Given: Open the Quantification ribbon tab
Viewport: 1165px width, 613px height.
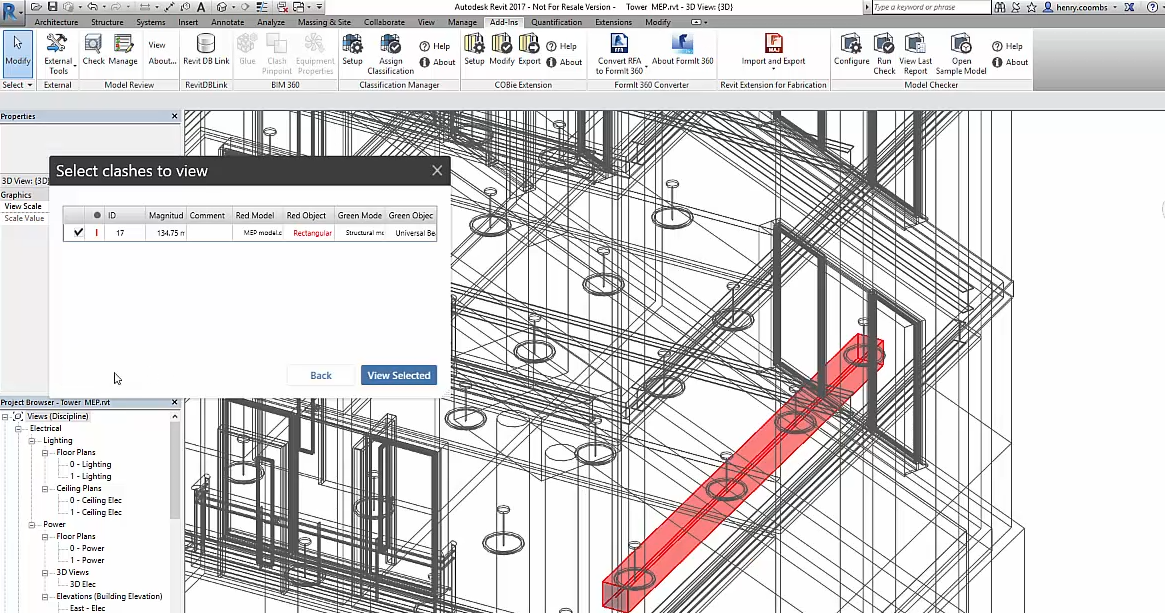Looking at the screenshot, I should (556, 22).
